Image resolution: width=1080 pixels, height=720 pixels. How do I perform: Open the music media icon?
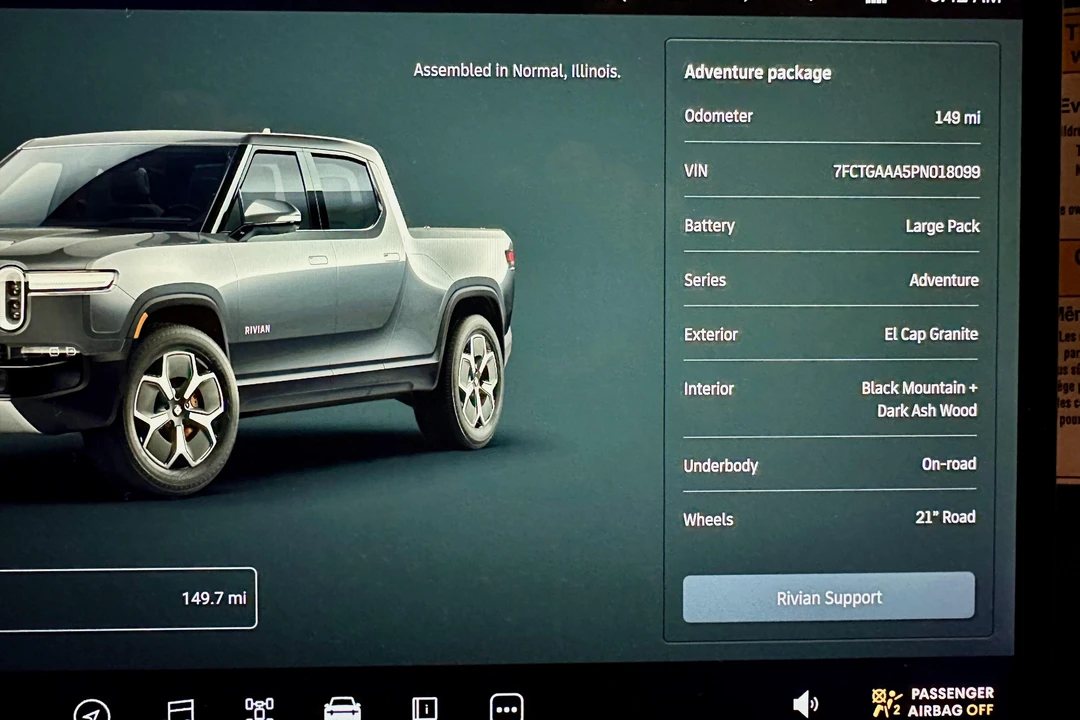[x=181, y=710]
